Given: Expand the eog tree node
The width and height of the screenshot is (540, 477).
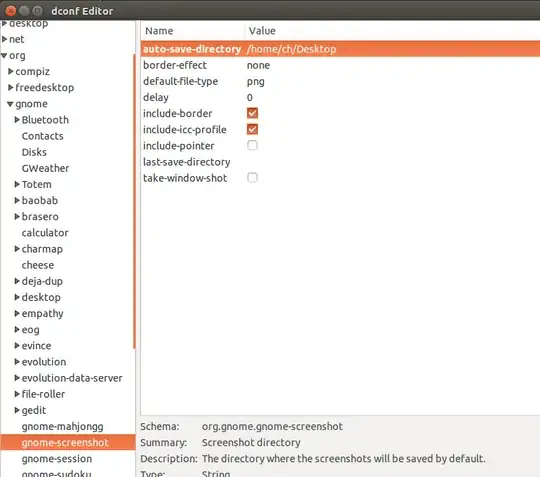Looking at the screenshot, I should coord(17,330).
